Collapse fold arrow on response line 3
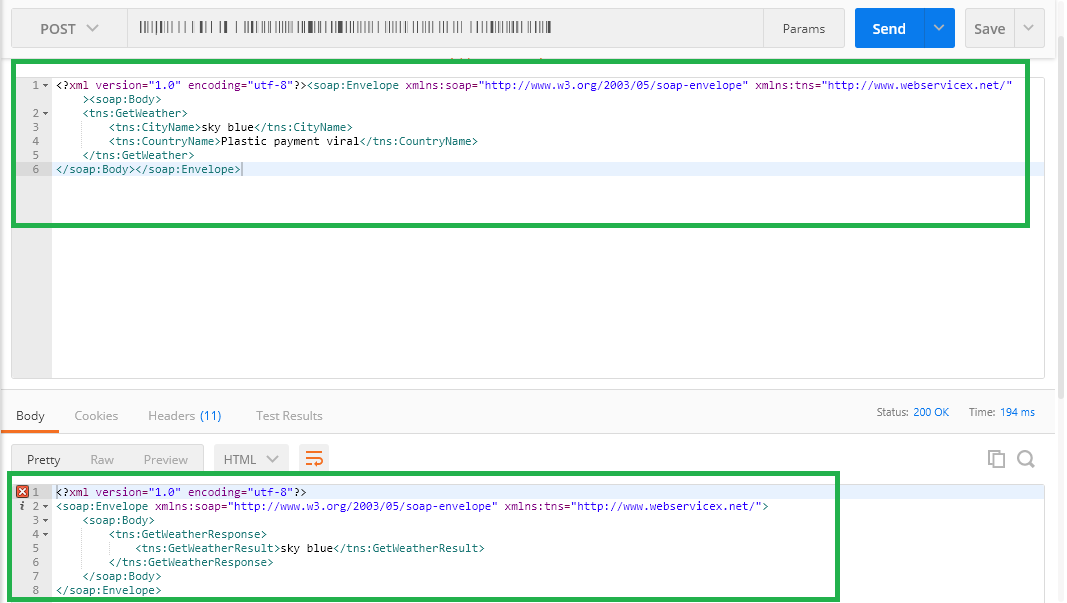The image size is (1067, 603). [46, 521]
